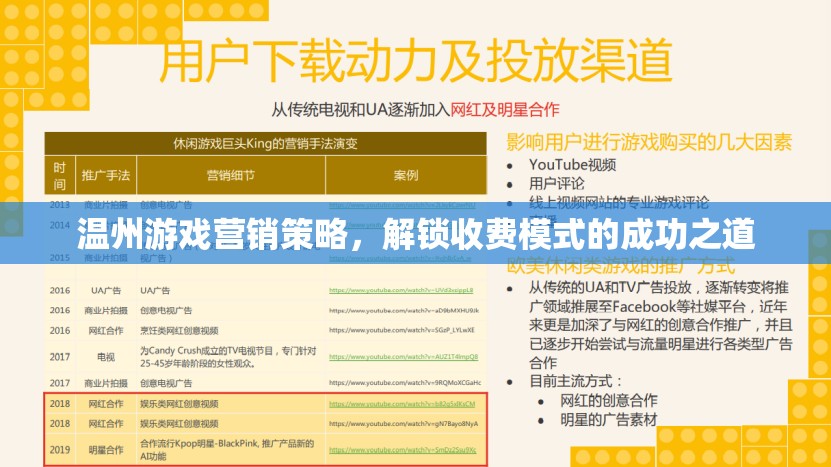831x467 pixels.
Task: Click the 营销细节 column header
Action: tap(231, 175)
